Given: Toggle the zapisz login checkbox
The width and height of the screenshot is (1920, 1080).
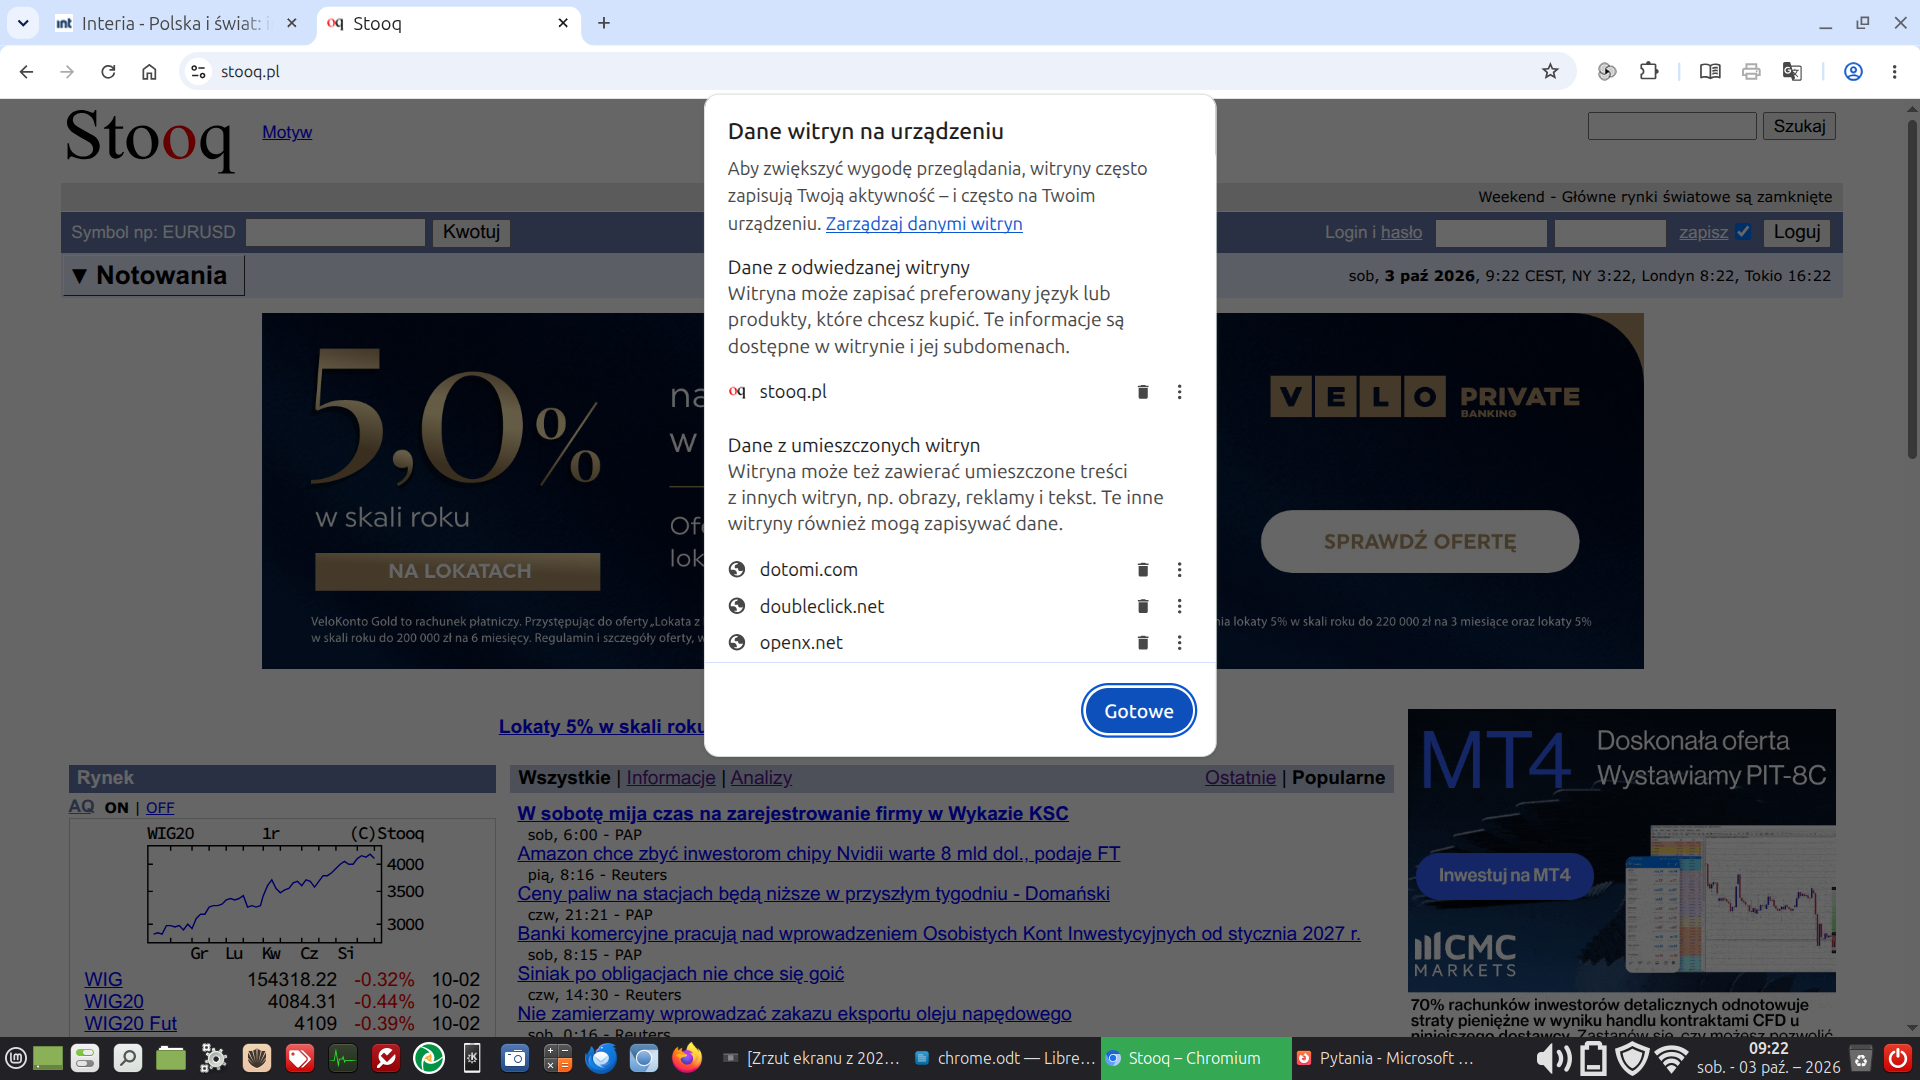Looking at the screenshot, I should coord(1743,232).
